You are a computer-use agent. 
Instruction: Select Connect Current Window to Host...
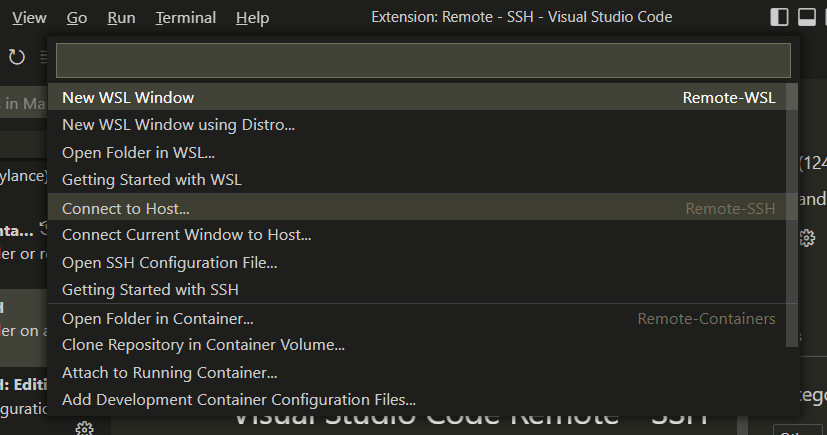point(423,235)
